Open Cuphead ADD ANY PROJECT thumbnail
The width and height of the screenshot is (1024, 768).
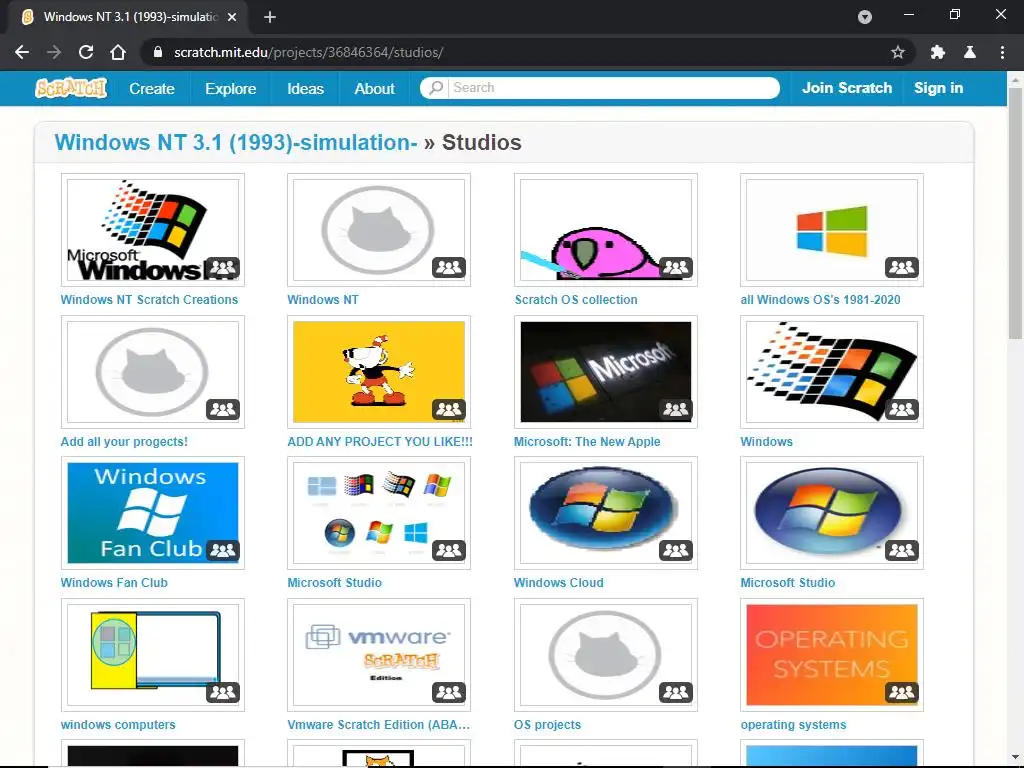379,372
